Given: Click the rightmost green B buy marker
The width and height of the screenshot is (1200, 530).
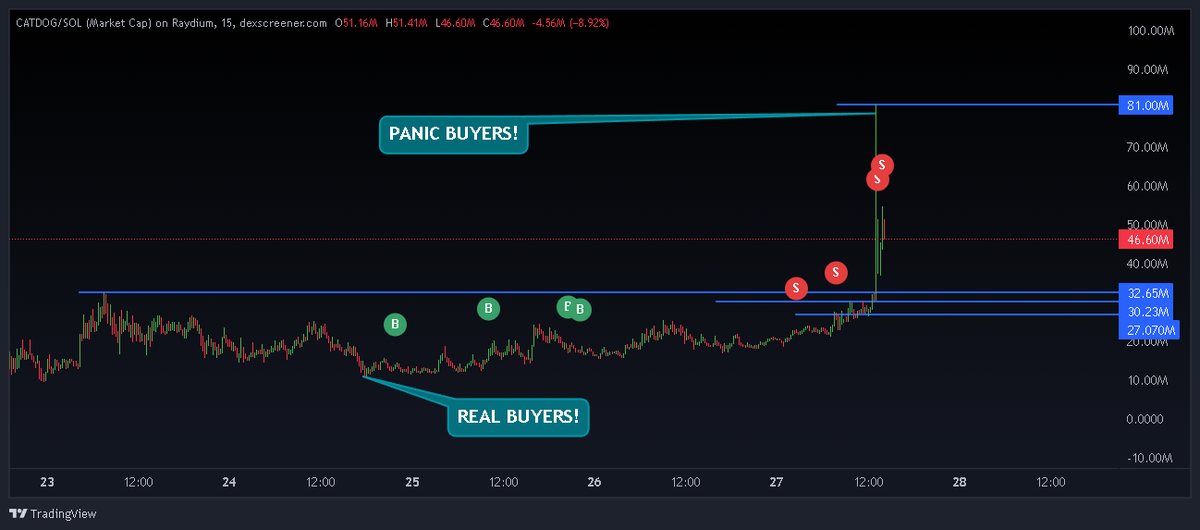Looking at the screenshot, I should pos(579,309).
